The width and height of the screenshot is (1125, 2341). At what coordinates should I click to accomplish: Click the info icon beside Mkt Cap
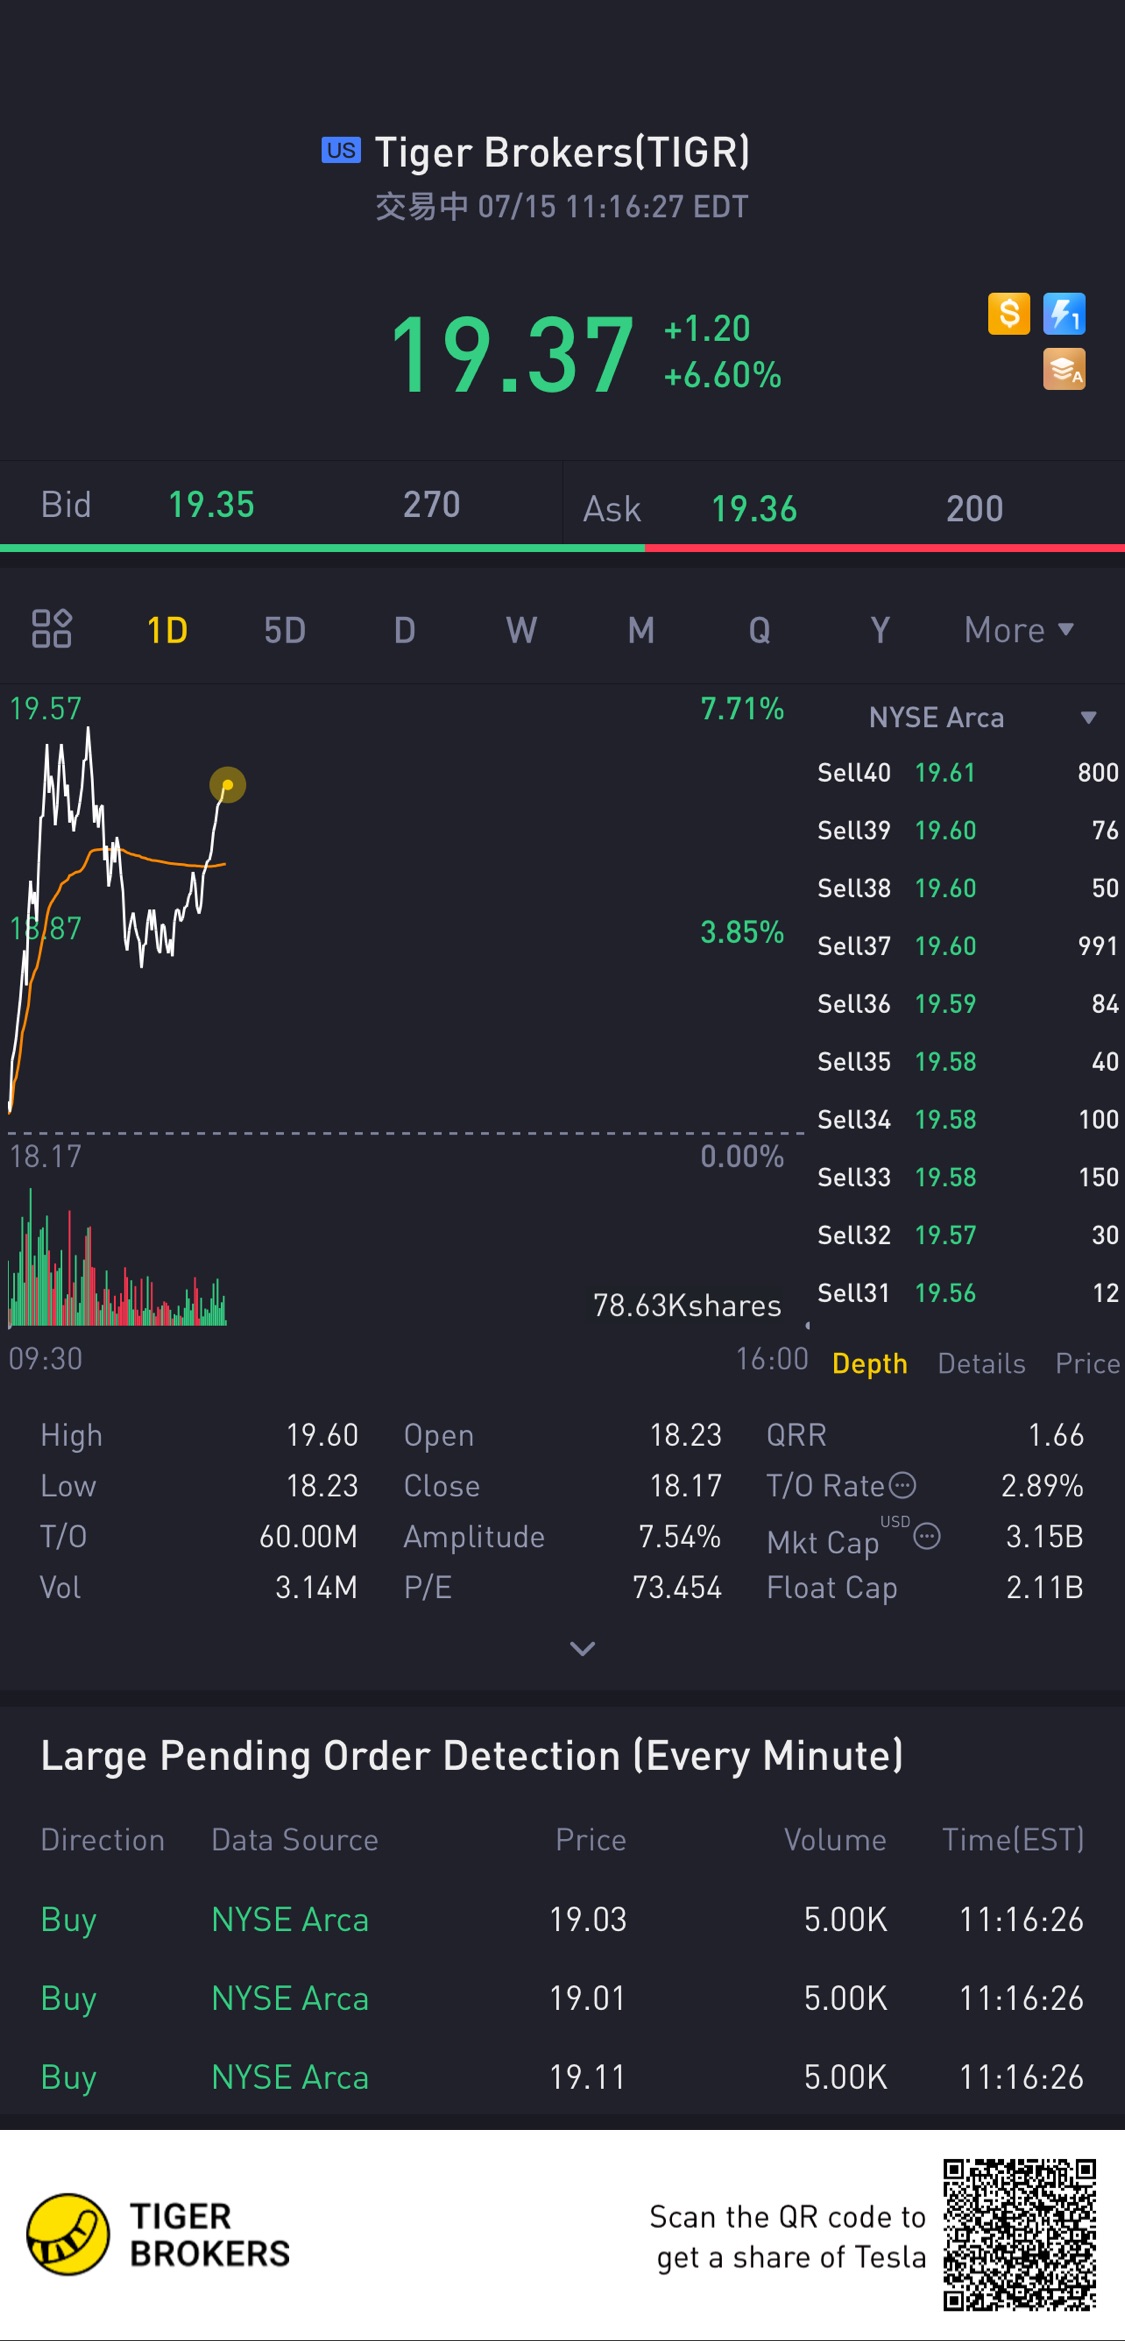(927, 1536)
